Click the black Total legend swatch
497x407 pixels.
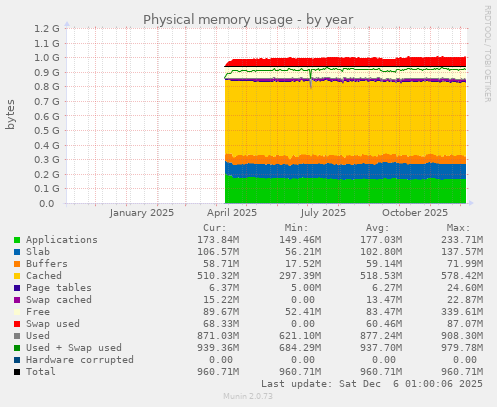pyautogui.click(x=17, y=372)
